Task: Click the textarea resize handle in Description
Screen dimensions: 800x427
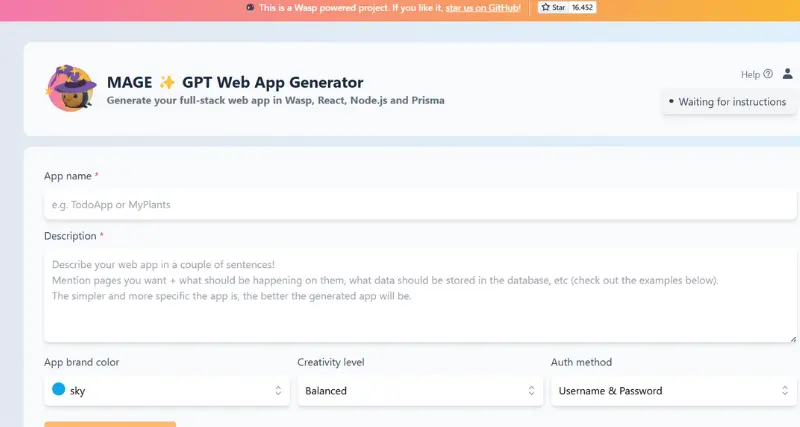Action: coord(793,338)
